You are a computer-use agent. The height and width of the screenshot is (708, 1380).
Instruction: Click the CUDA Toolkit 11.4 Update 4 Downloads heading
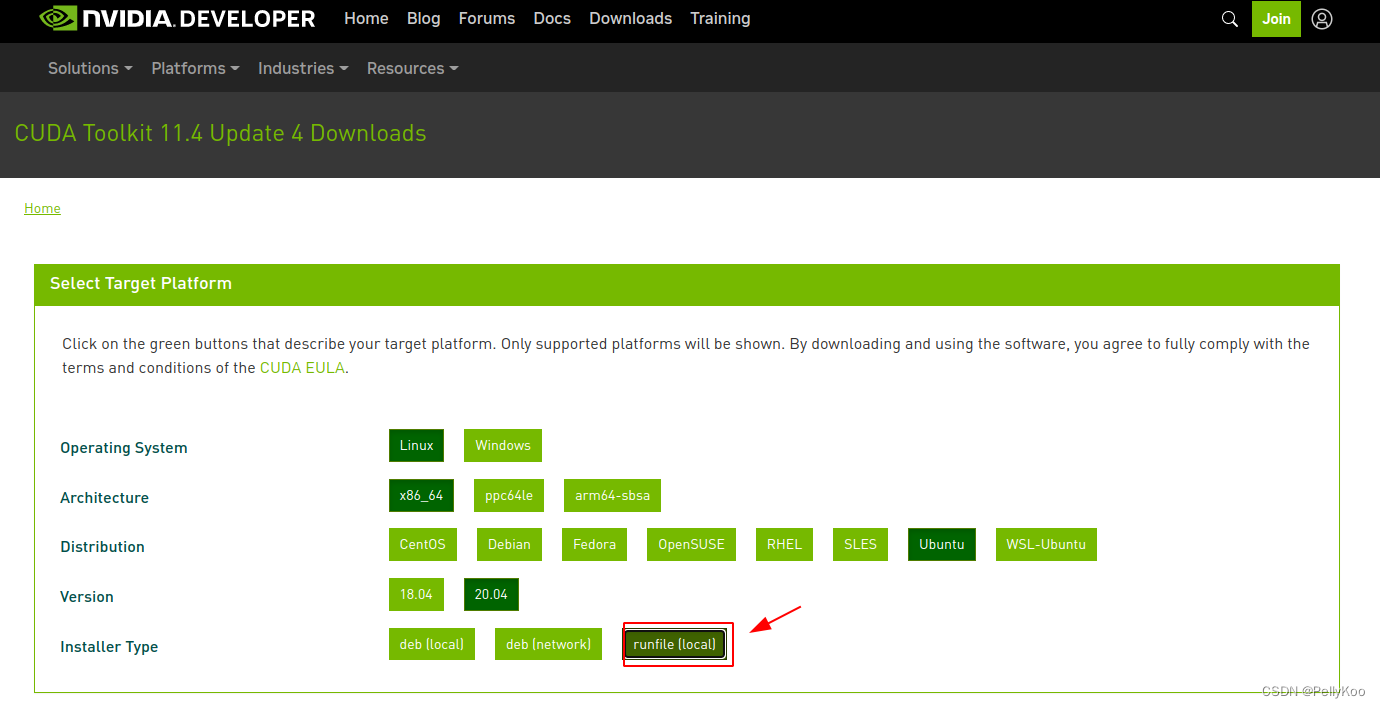(x=220, y=133)
